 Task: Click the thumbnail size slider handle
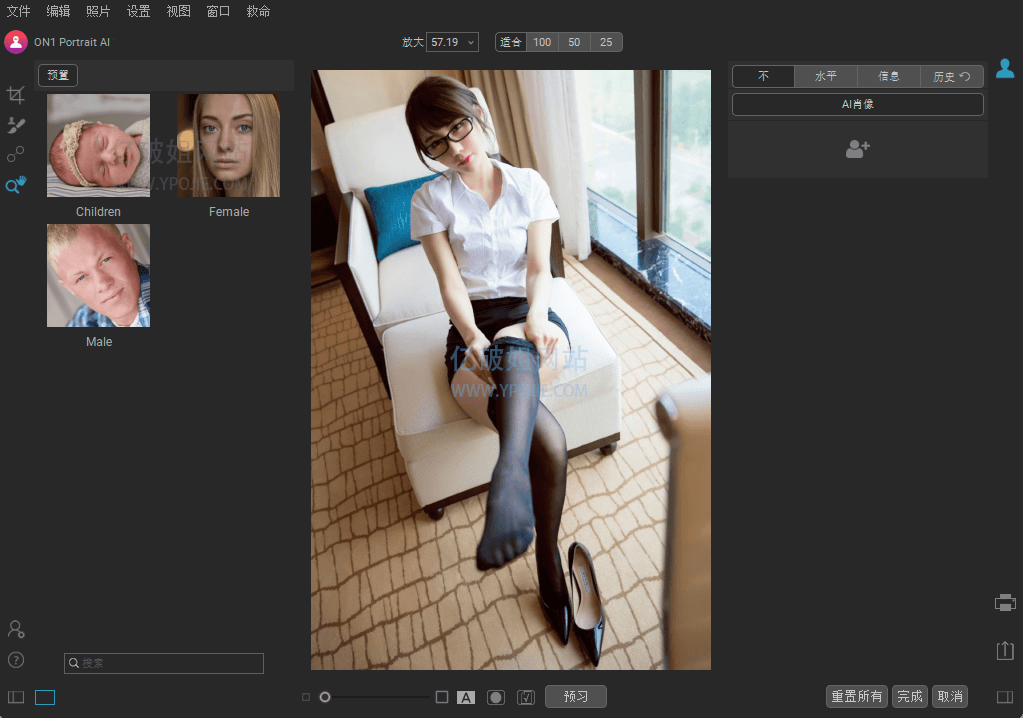tap(325, 697)
